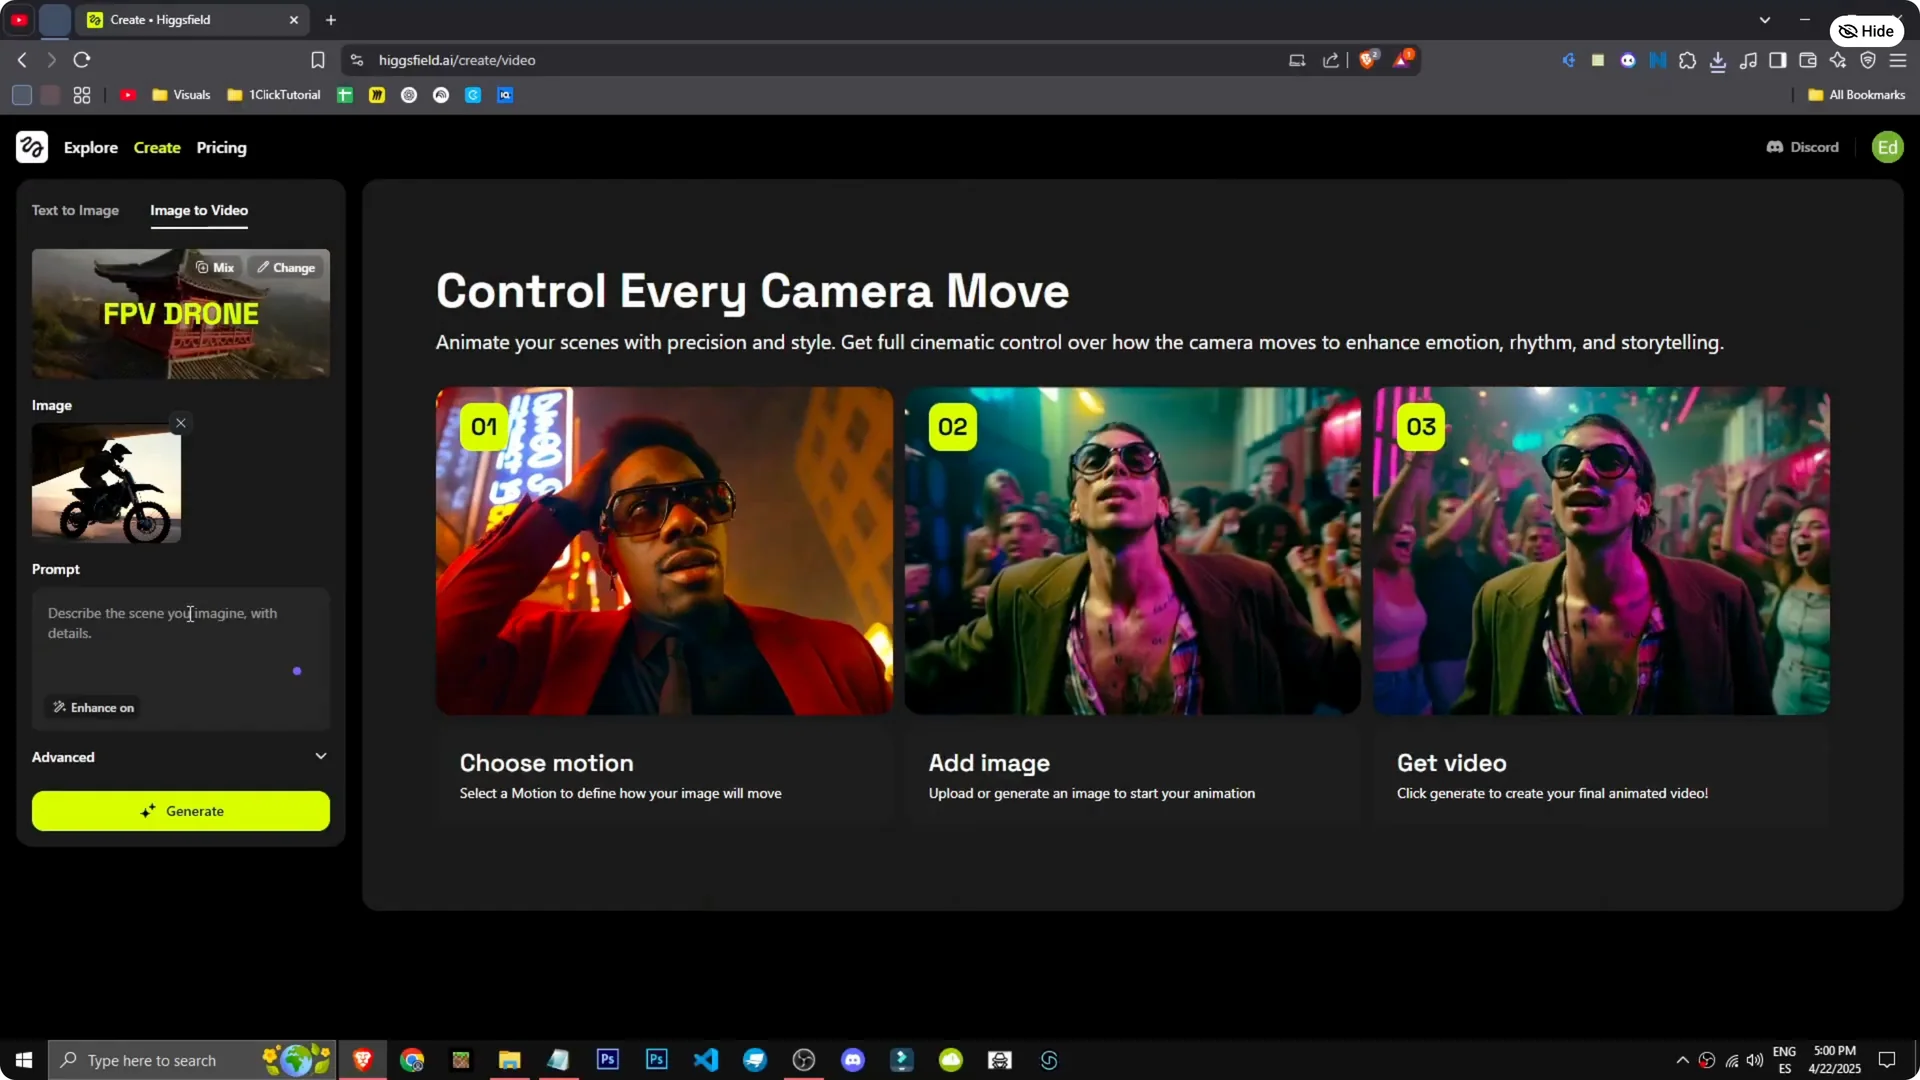Open the Pricing menu item
1920x1080 pixels.
[x=221, y=147]
